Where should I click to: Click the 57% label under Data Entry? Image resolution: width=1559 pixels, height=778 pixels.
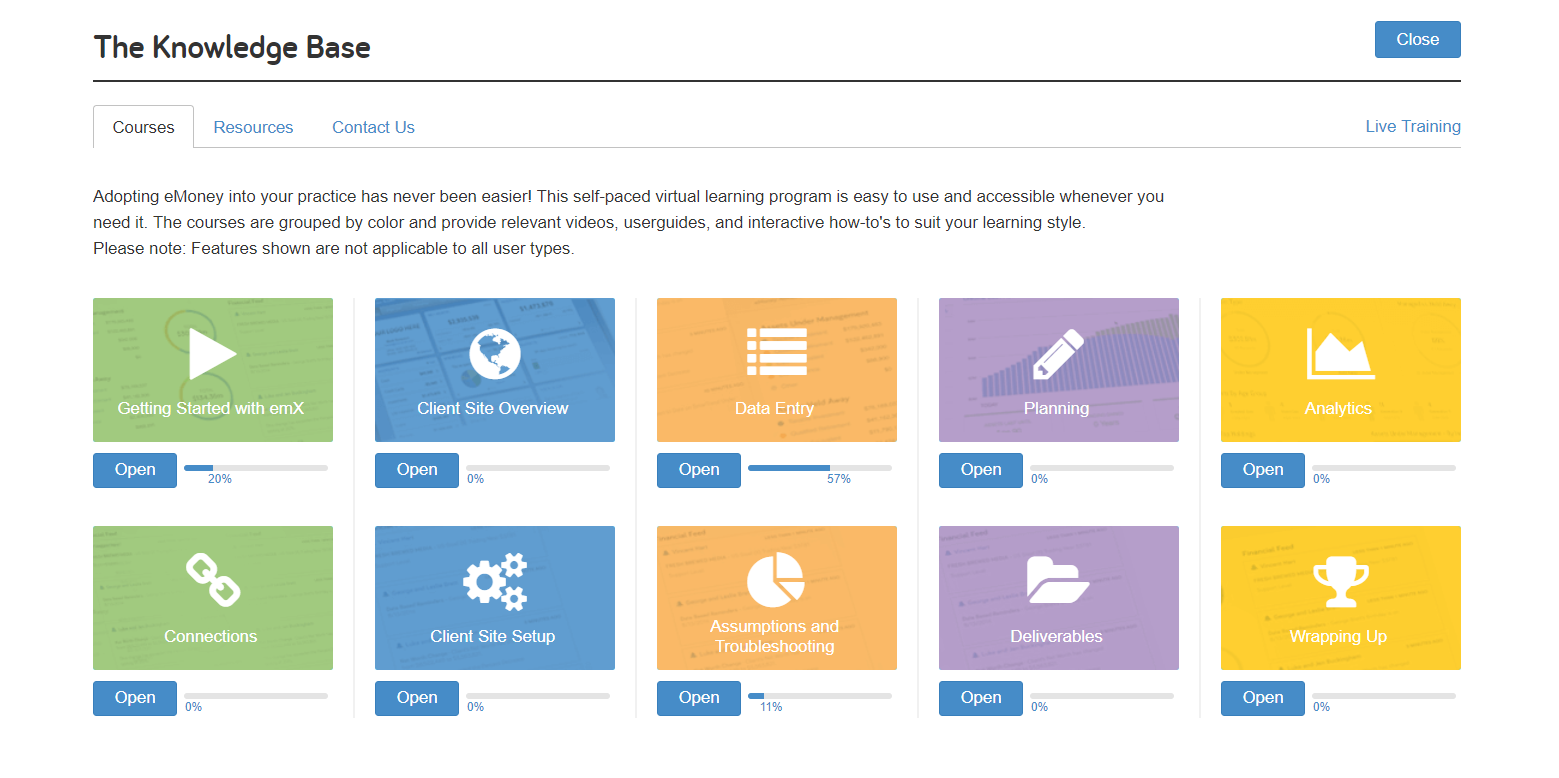839,479
